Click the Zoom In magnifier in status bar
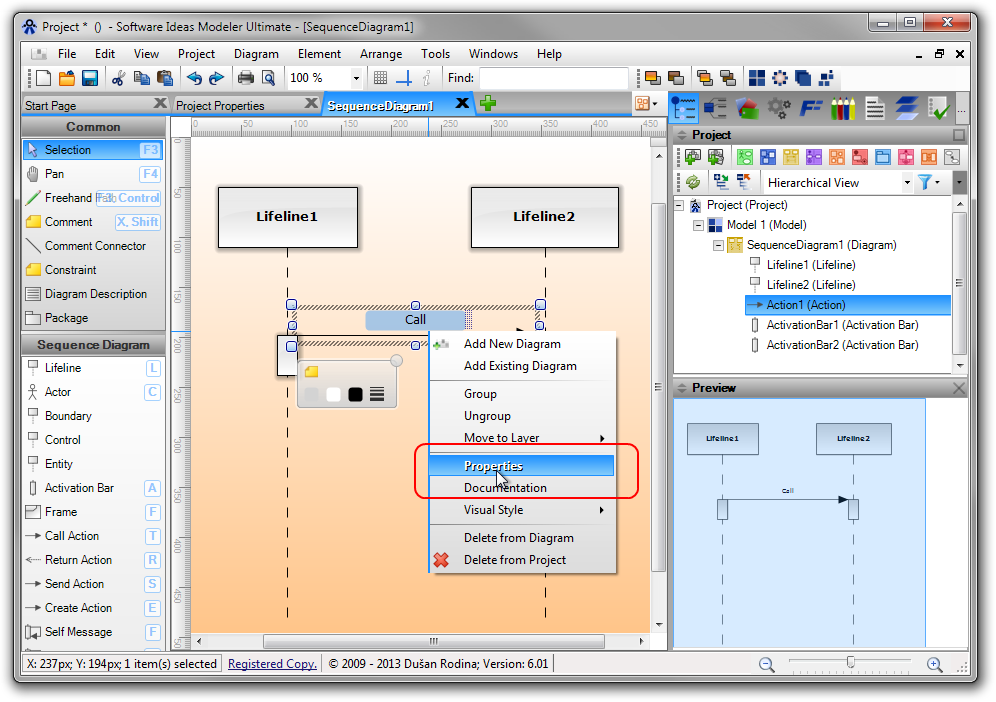The image size is (996, 702). click(934, 665)
